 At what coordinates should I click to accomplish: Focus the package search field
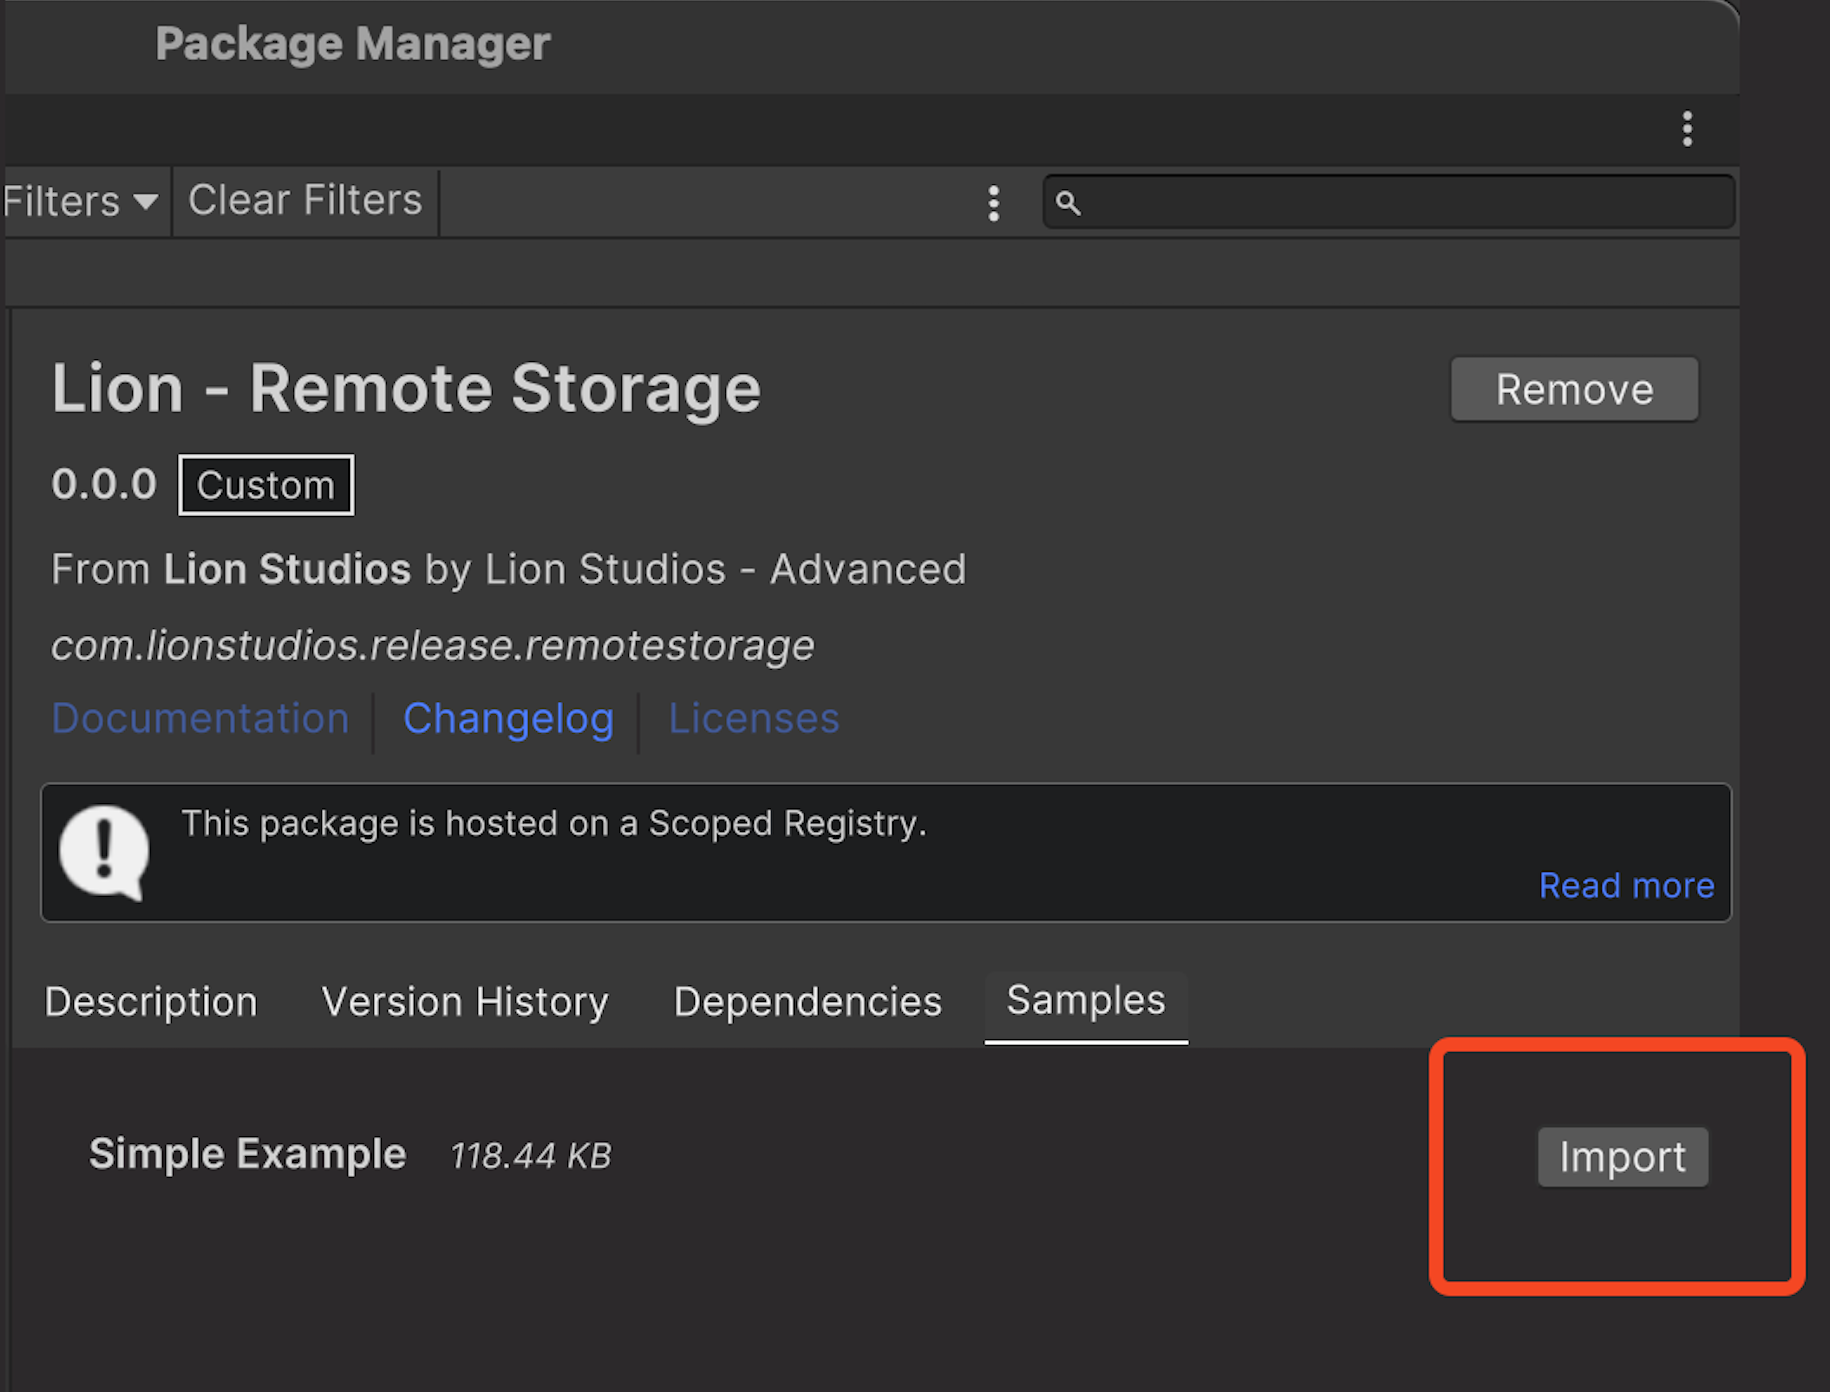point(1400,203)
